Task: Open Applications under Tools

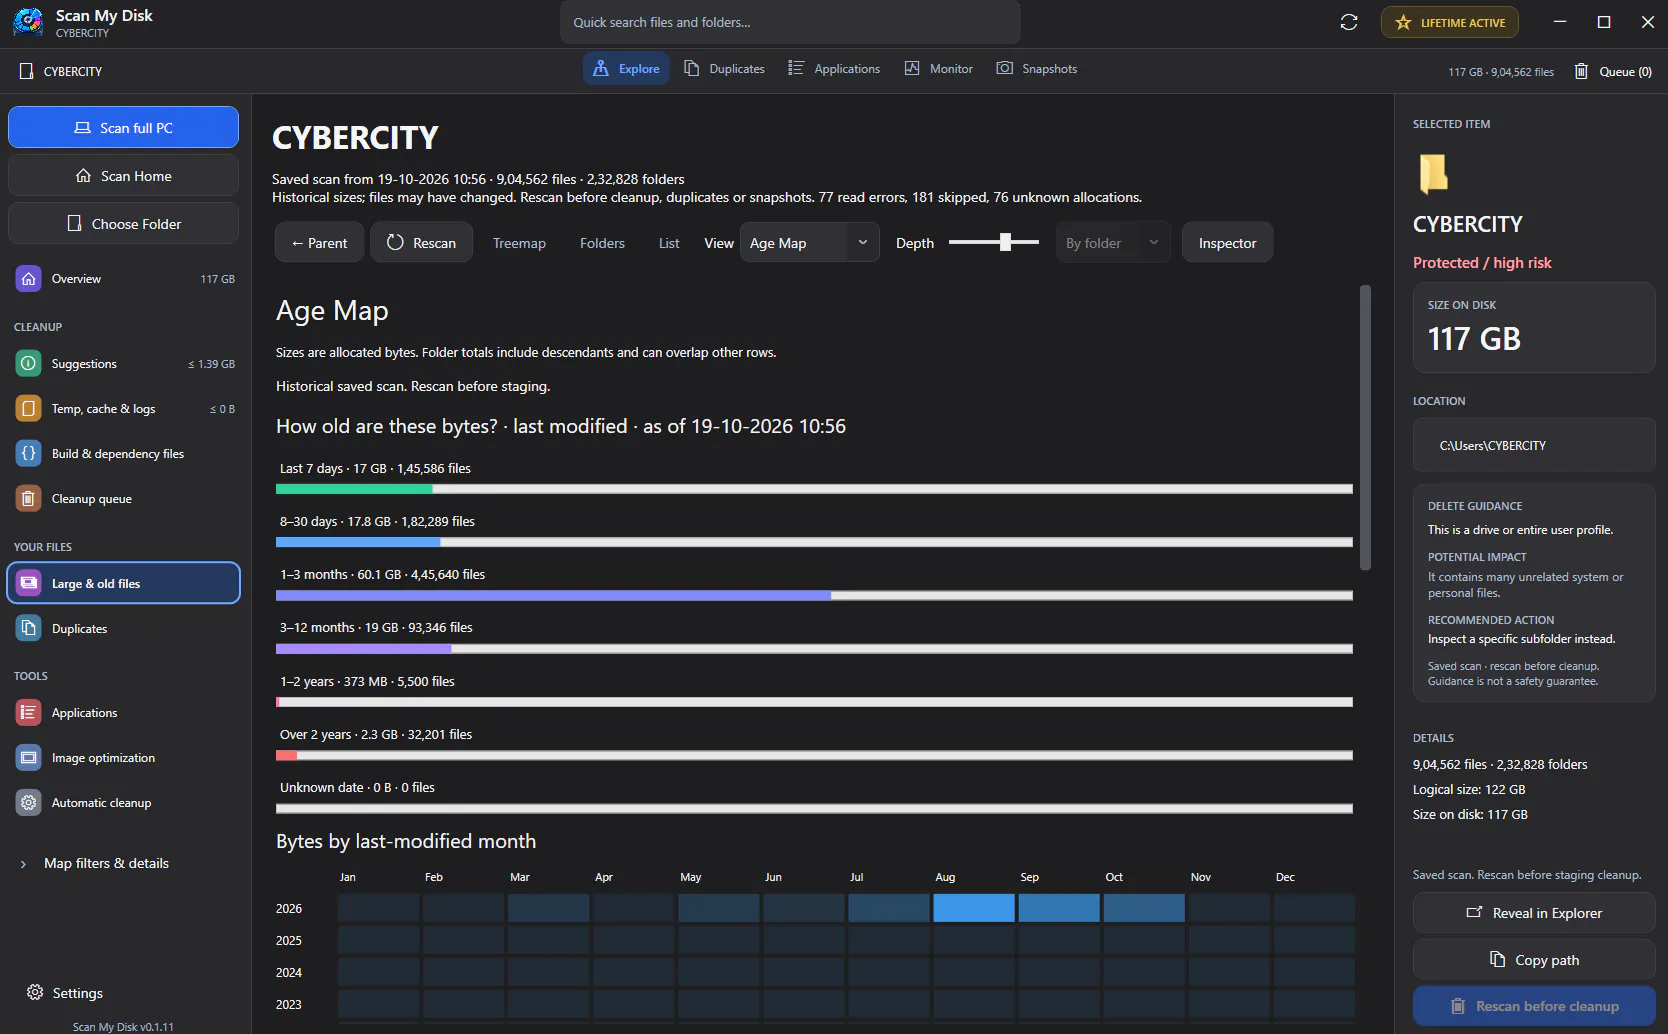Action: [x=124, y=713]
